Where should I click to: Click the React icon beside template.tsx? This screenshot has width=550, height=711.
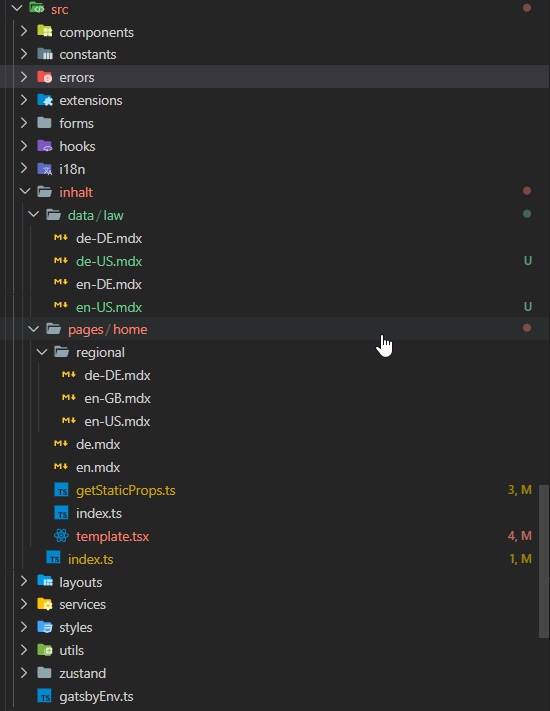point(61,536)
